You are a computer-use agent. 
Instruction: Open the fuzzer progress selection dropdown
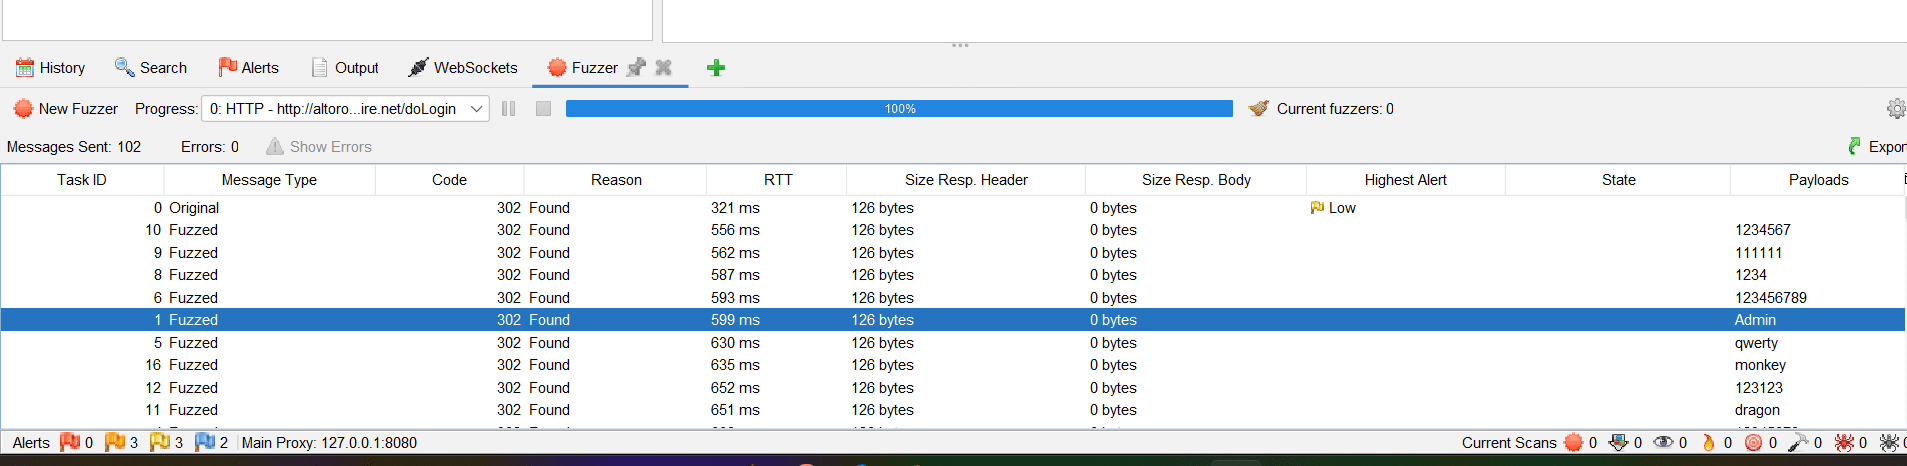pos(346,109)
